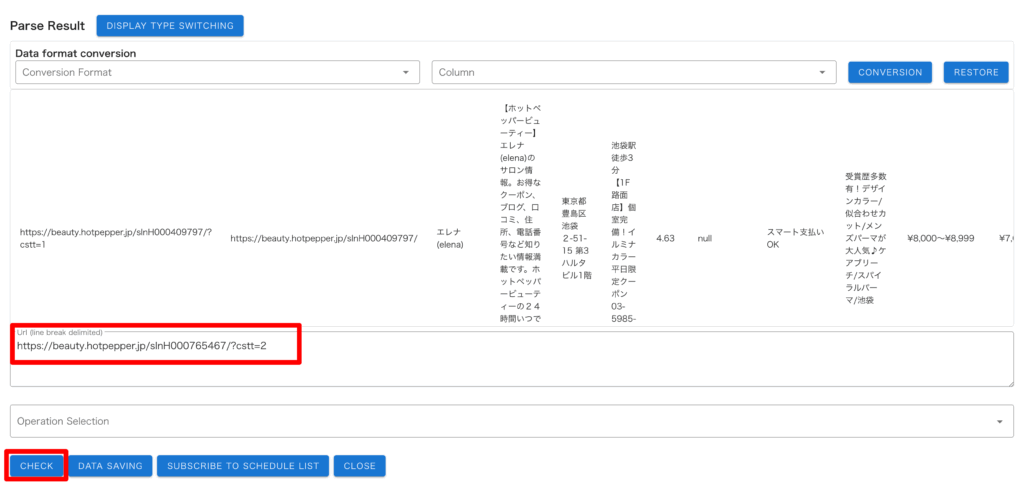Select the table cell with URL ending cstt=1
This screenshot has height=485, width=1024.
tap(115, 238)
